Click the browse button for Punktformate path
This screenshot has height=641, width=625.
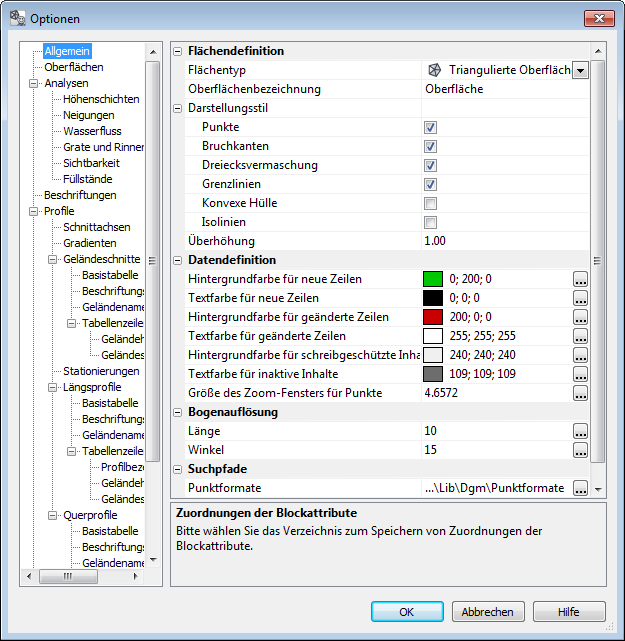pos(580,488)
